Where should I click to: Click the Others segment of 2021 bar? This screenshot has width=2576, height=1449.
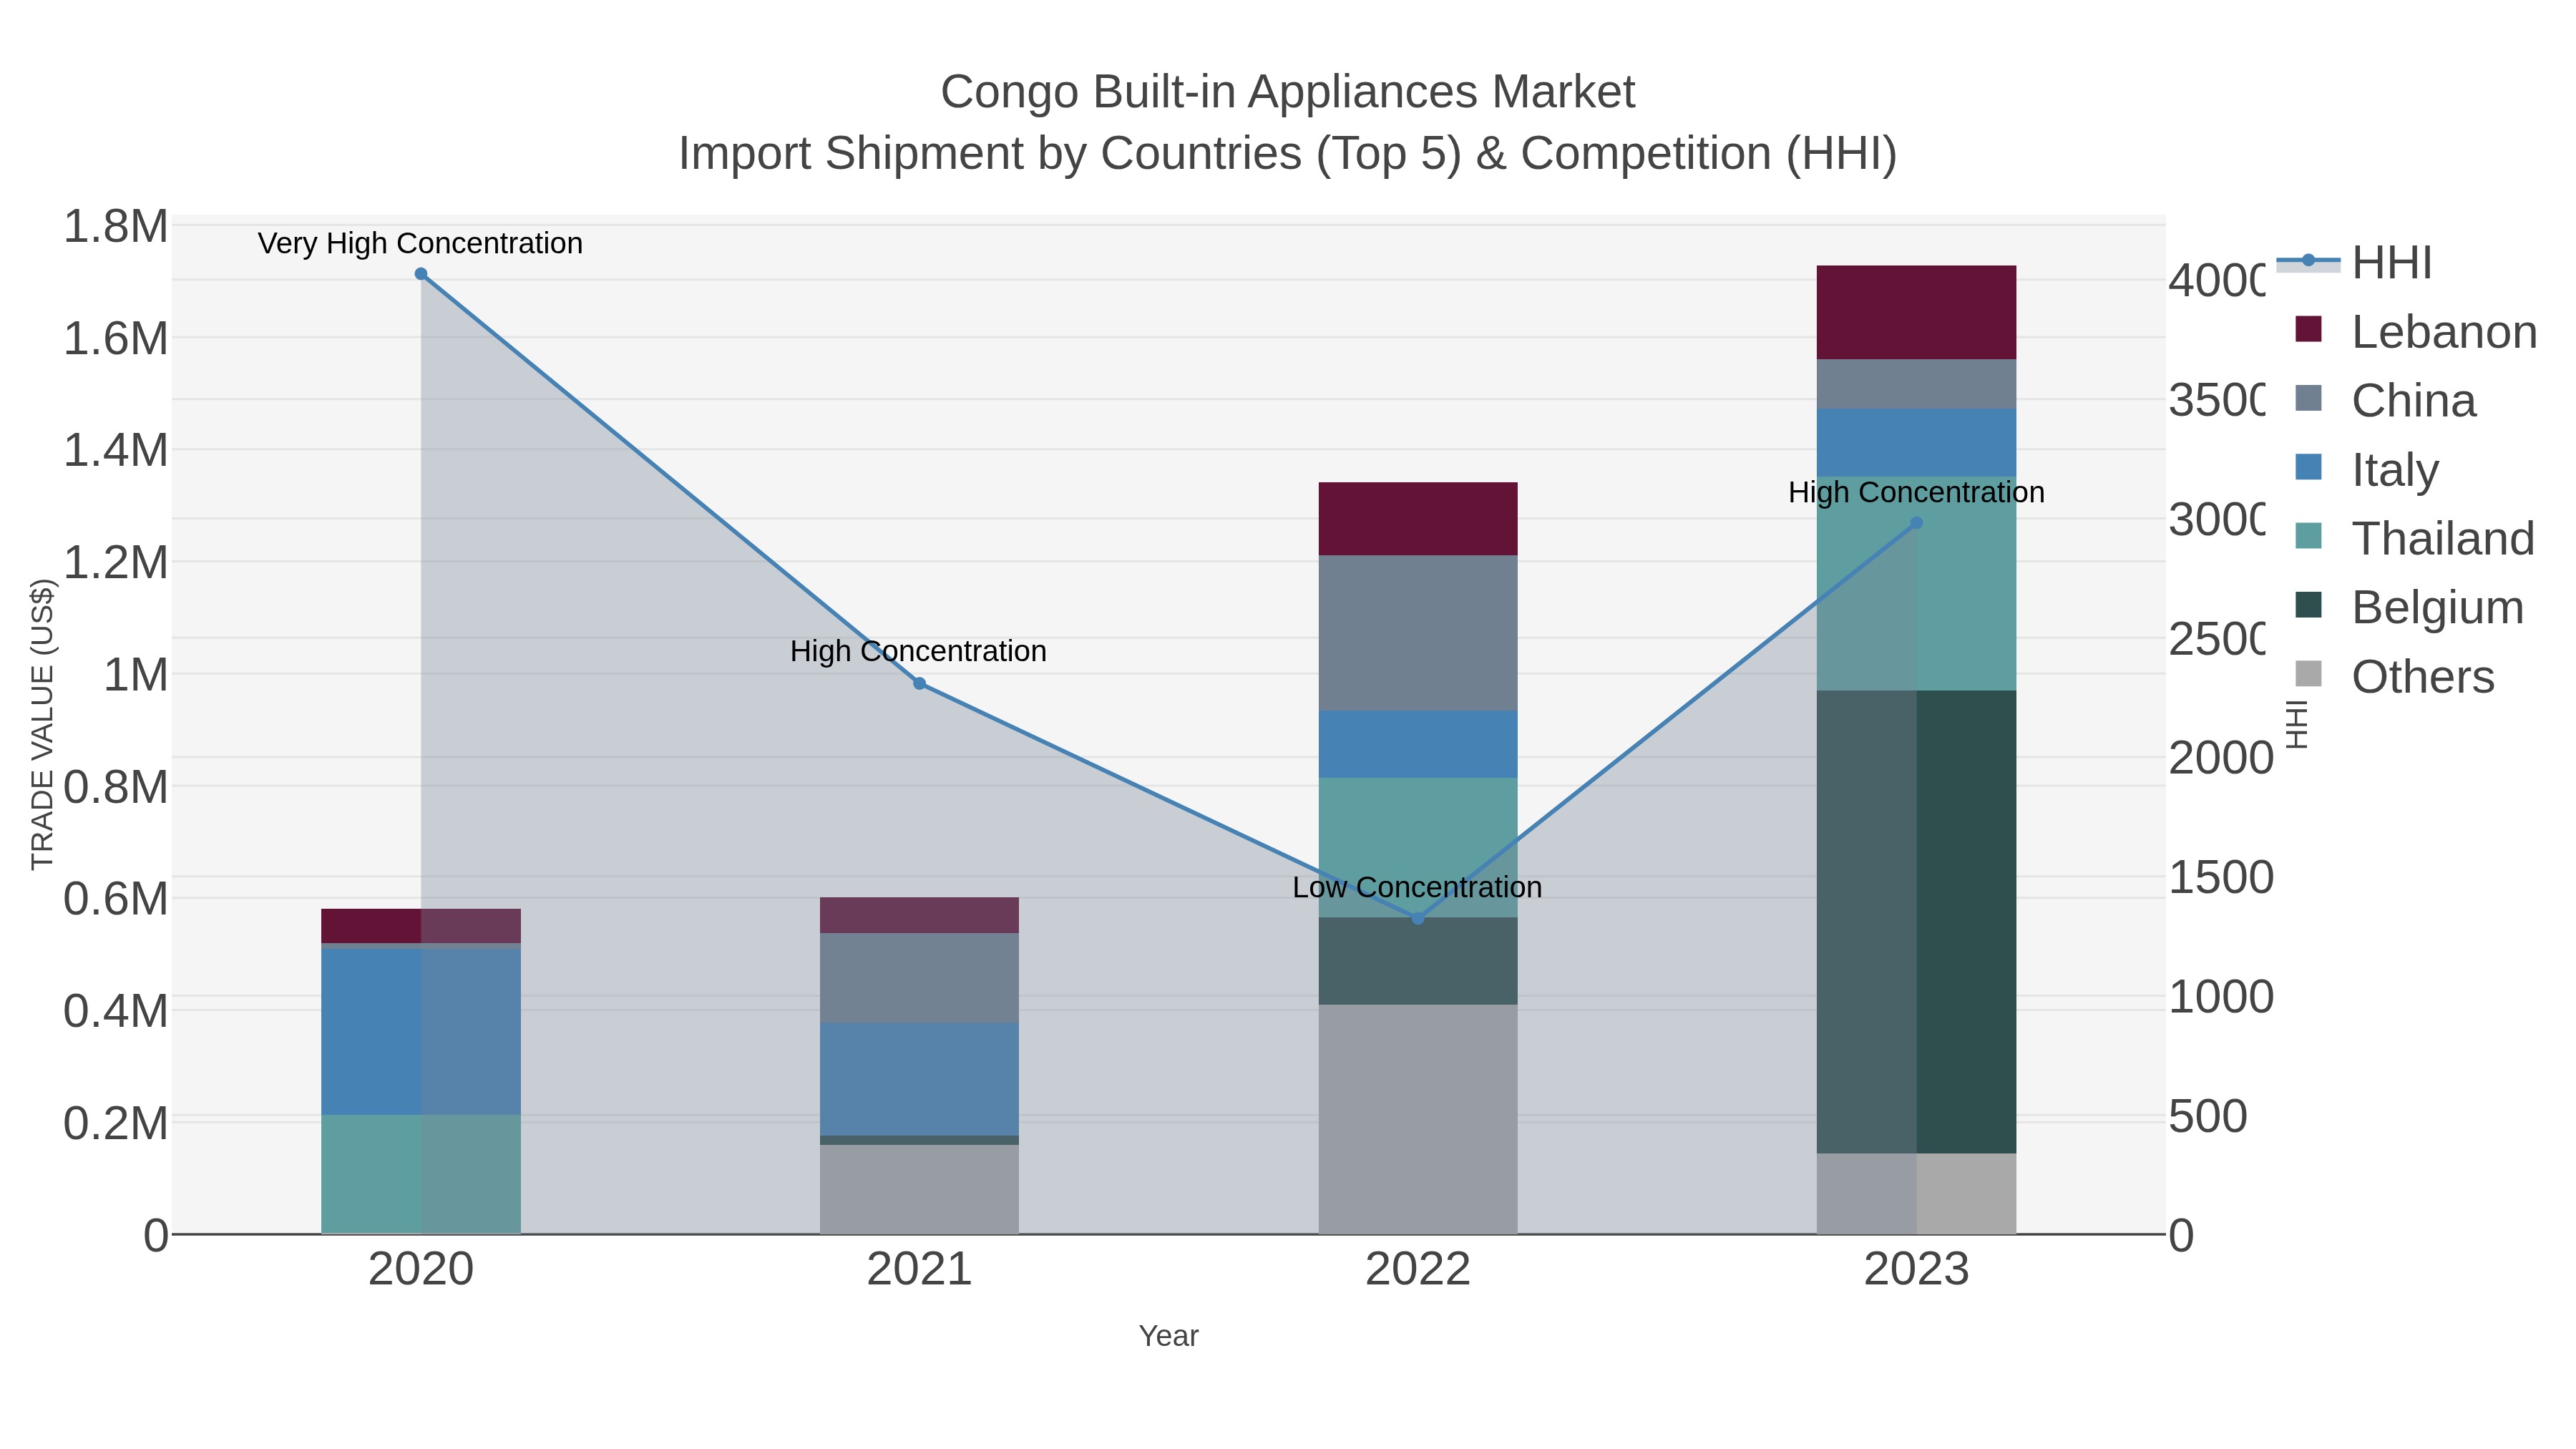[x=919, y=1190]
